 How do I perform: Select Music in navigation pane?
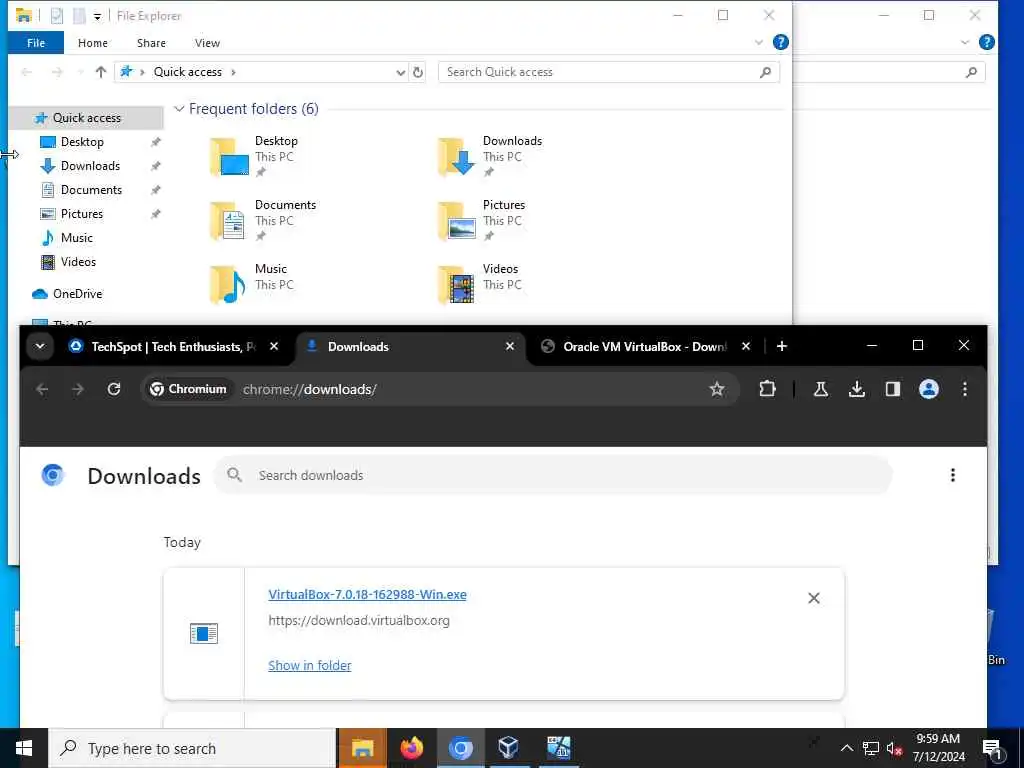76,238
